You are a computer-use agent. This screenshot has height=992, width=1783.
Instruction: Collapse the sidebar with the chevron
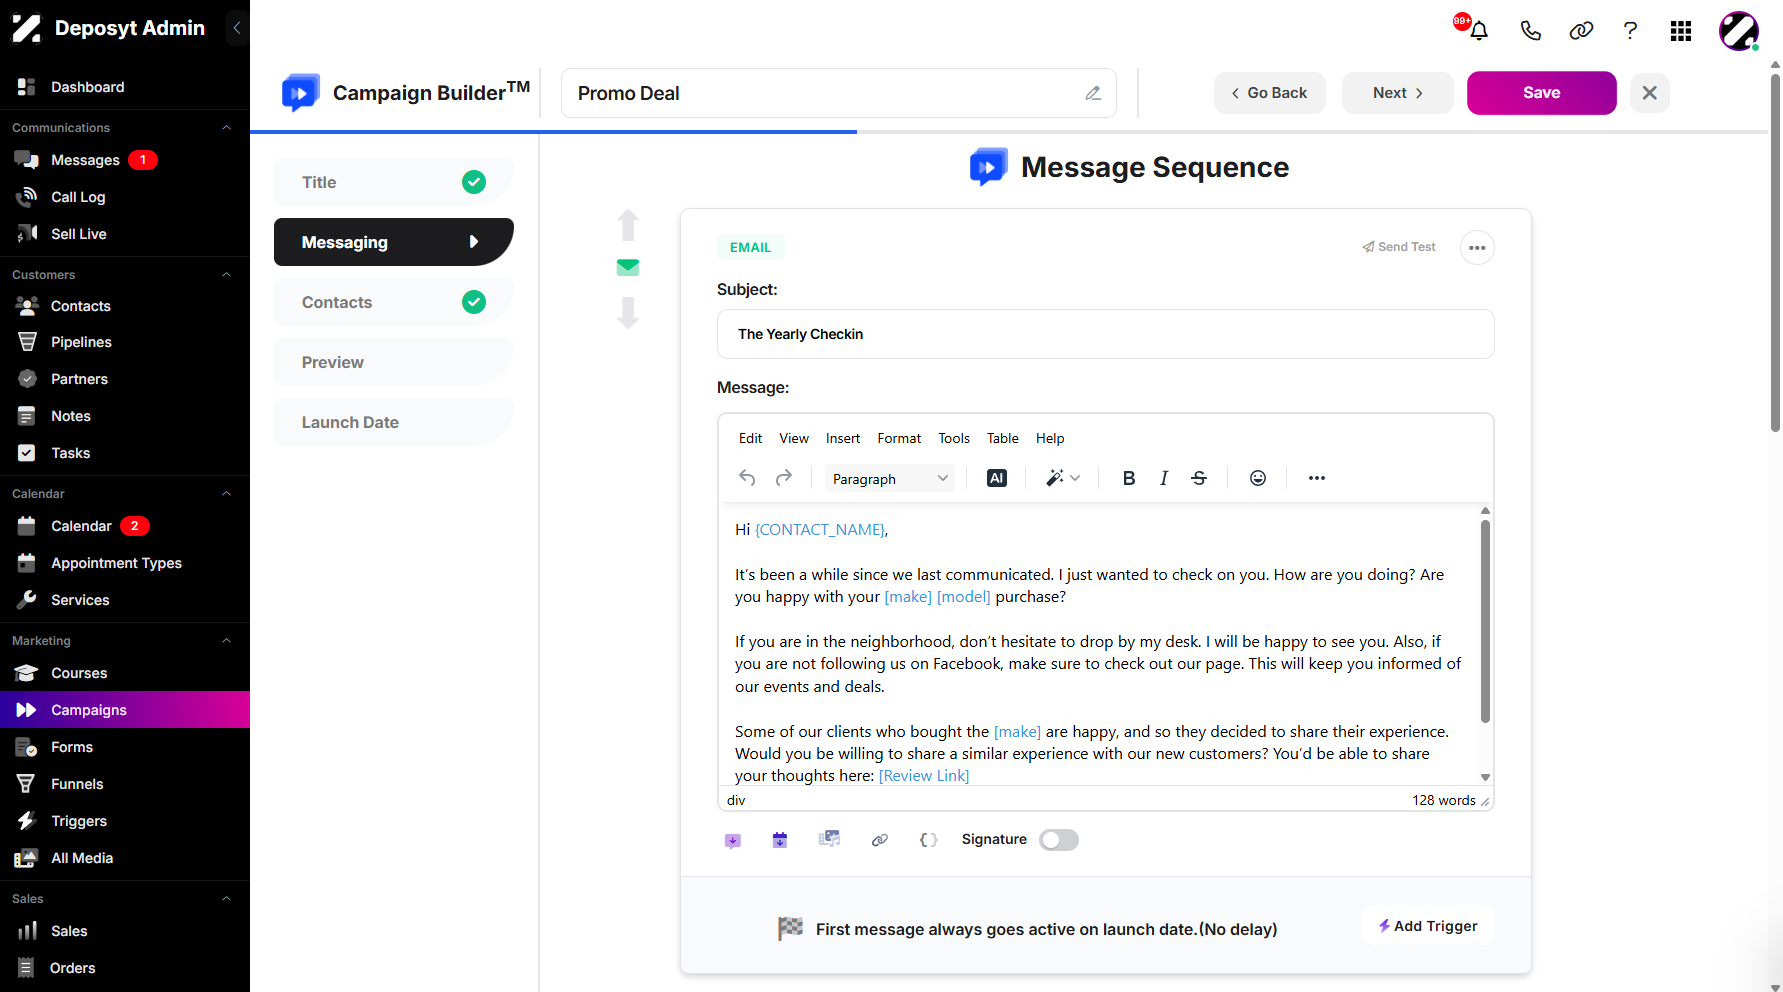[x=237, y=28]
